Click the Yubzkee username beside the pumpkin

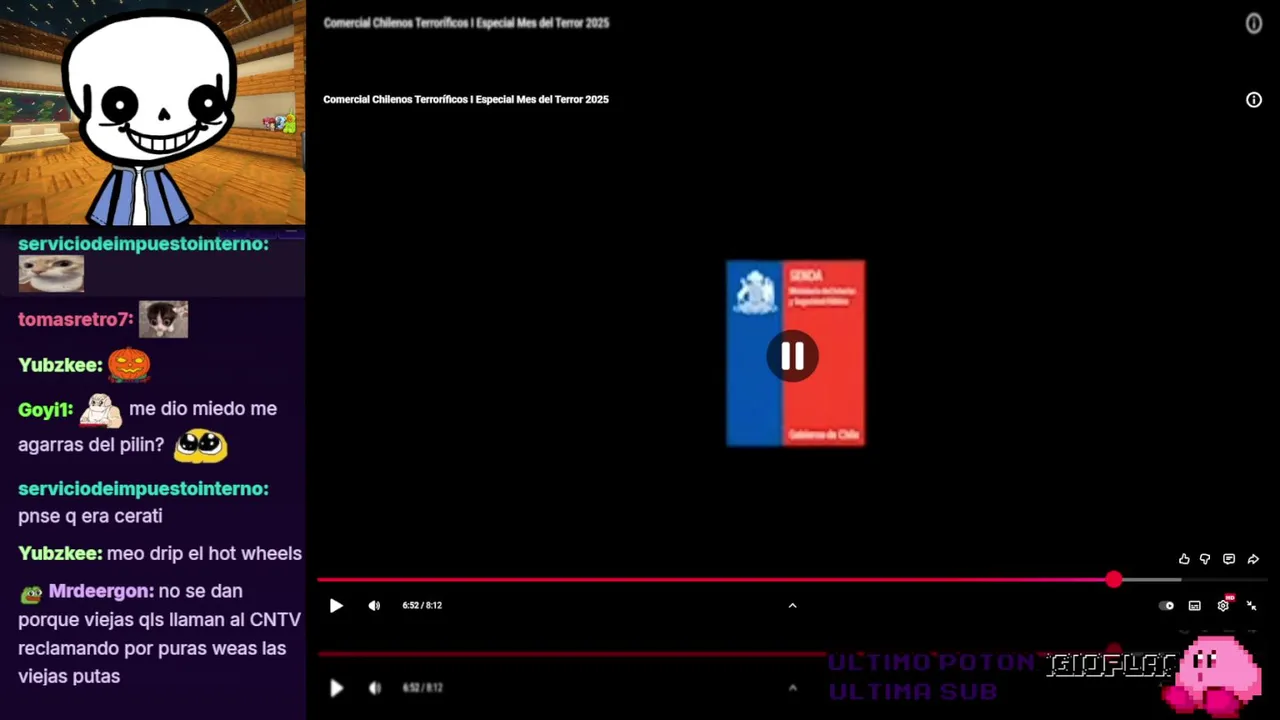tap(60, 365)
